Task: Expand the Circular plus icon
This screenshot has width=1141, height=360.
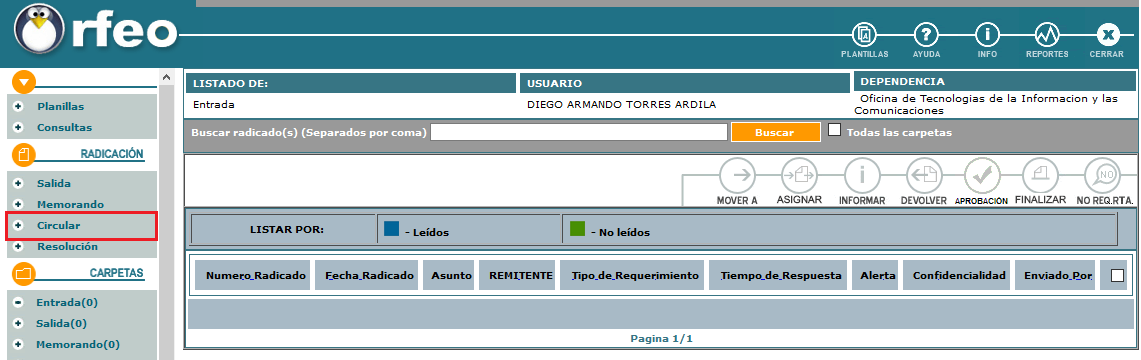Action: tap(18, 225)
